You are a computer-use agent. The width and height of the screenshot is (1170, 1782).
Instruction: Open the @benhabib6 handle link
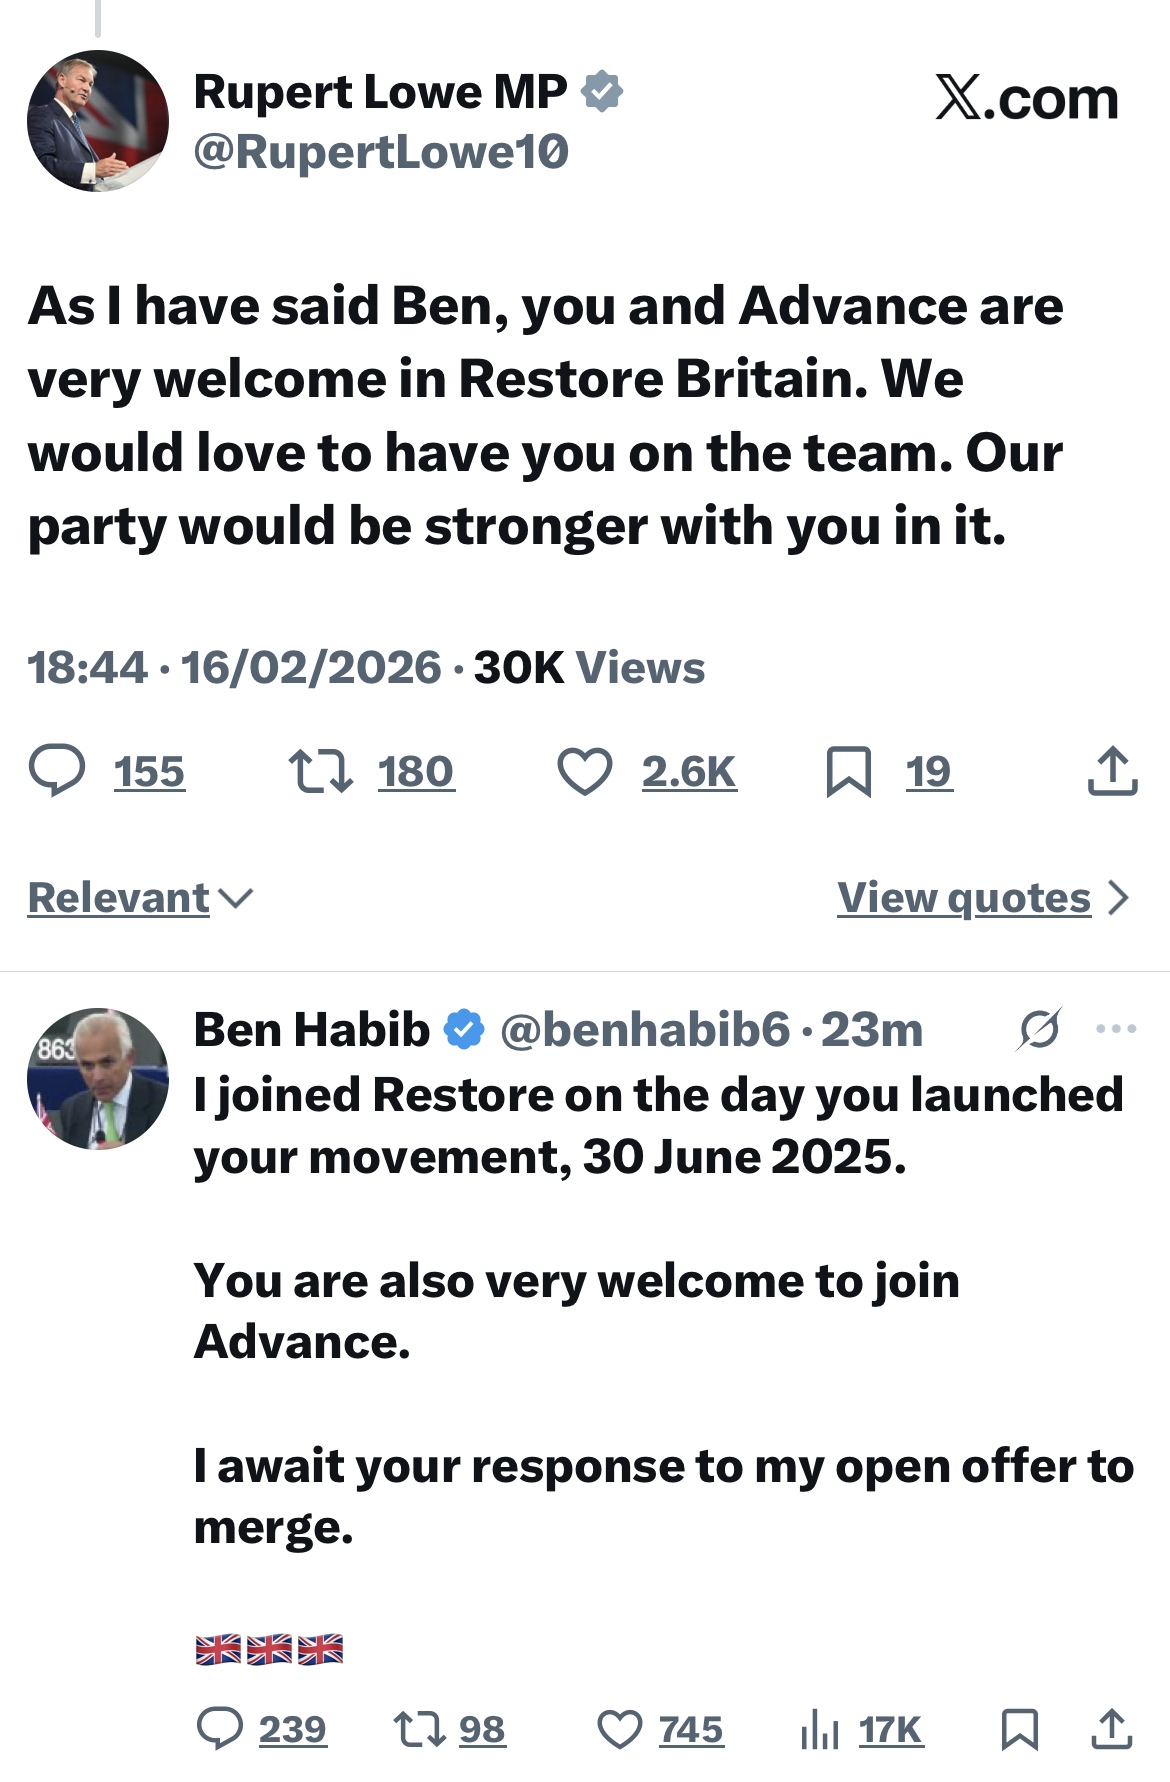pos(645,1030)
